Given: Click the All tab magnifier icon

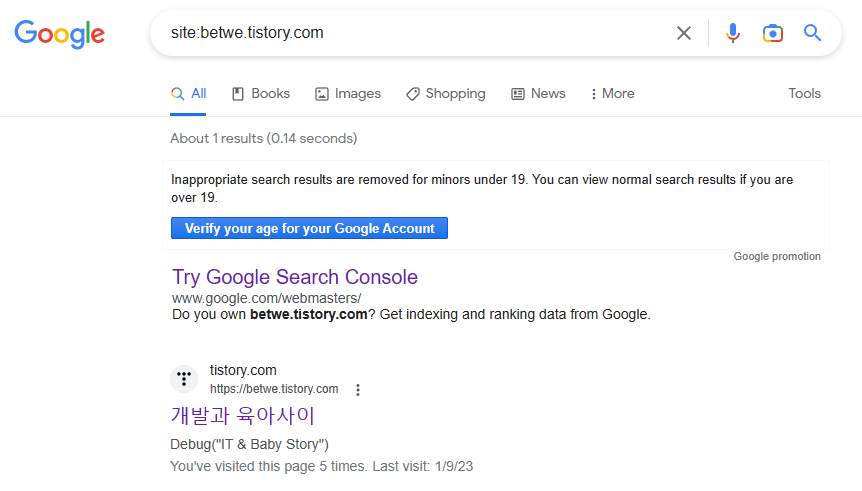Looking at the screenshot, I should 177,94.
